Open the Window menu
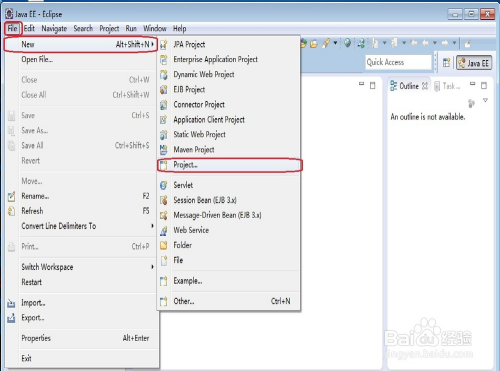This screenshot has height=371, width=500. [x=155, y=29]
